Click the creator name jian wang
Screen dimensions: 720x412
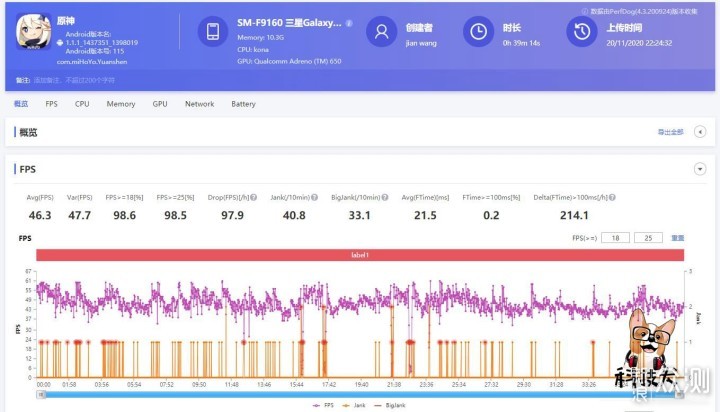[x=421, y=43]
